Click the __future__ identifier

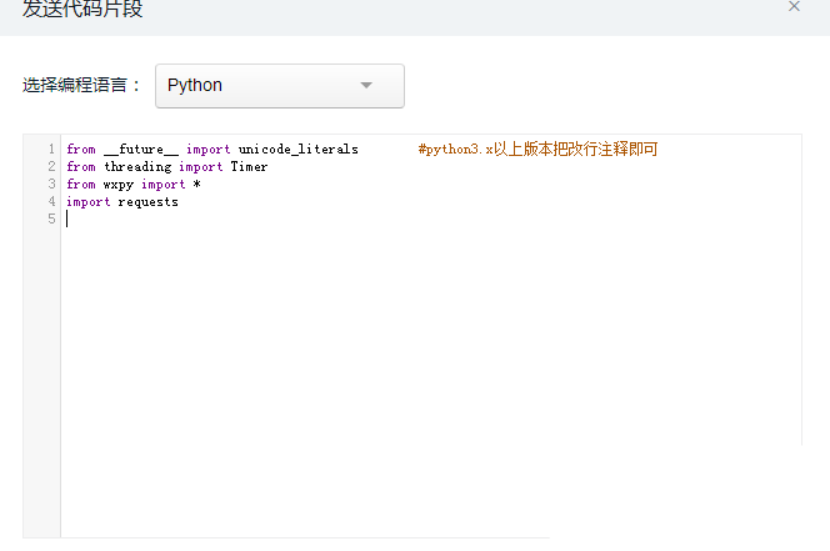(x=141, y=149)
